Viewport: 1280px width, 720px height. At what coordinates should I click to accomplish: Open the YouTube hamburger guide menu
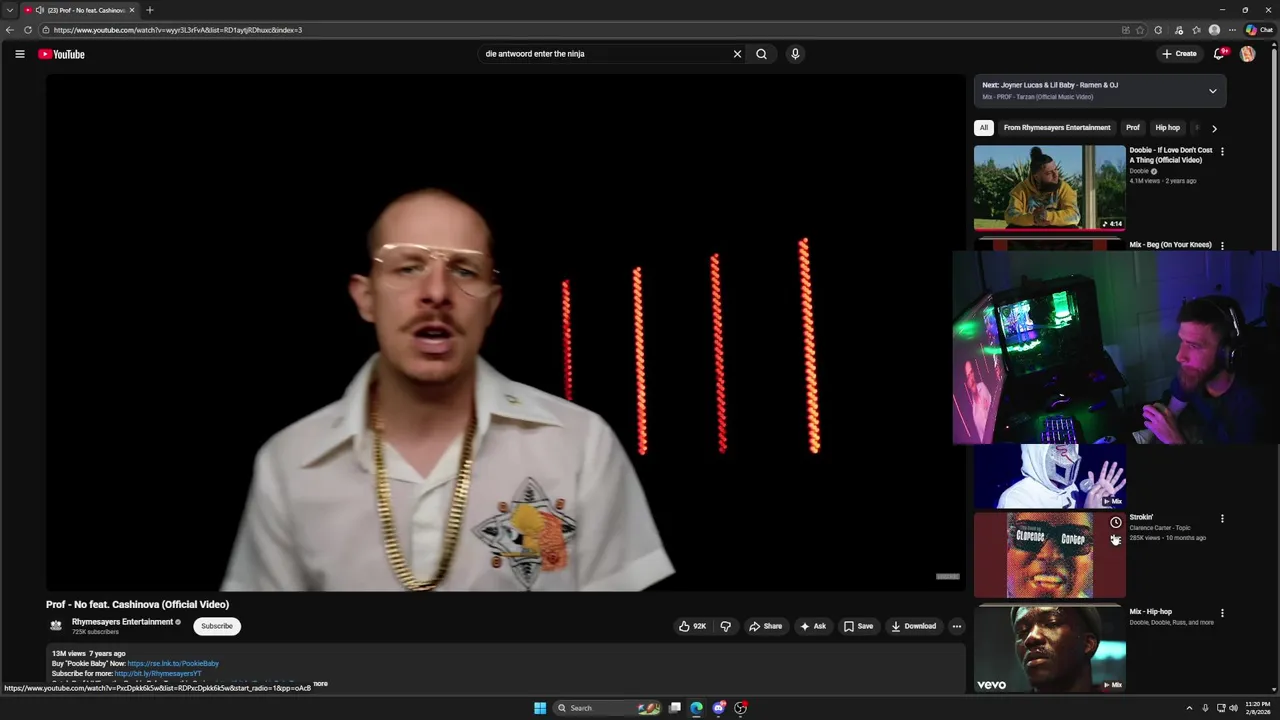click(x=19, y=54)
